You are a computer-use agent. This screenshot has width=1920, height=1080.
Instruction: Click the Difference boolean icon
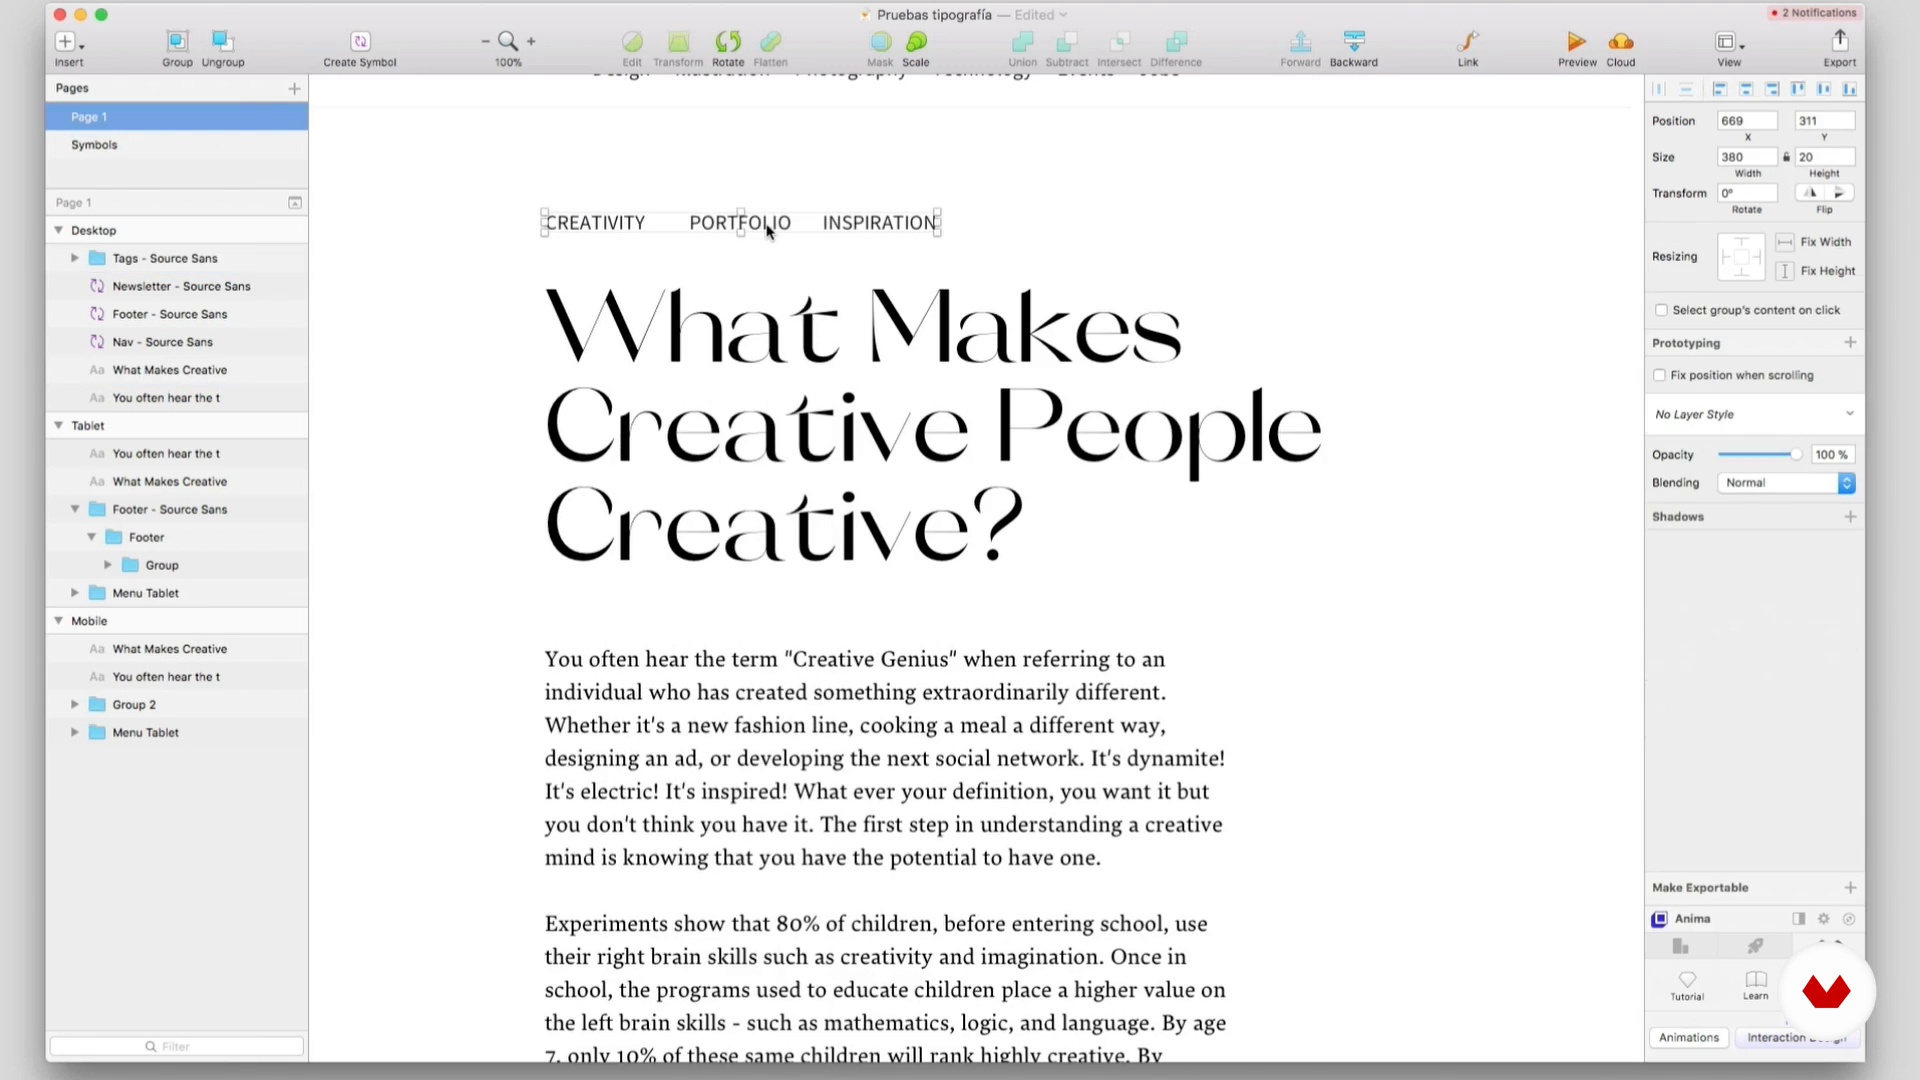[x=1176, y=41]
